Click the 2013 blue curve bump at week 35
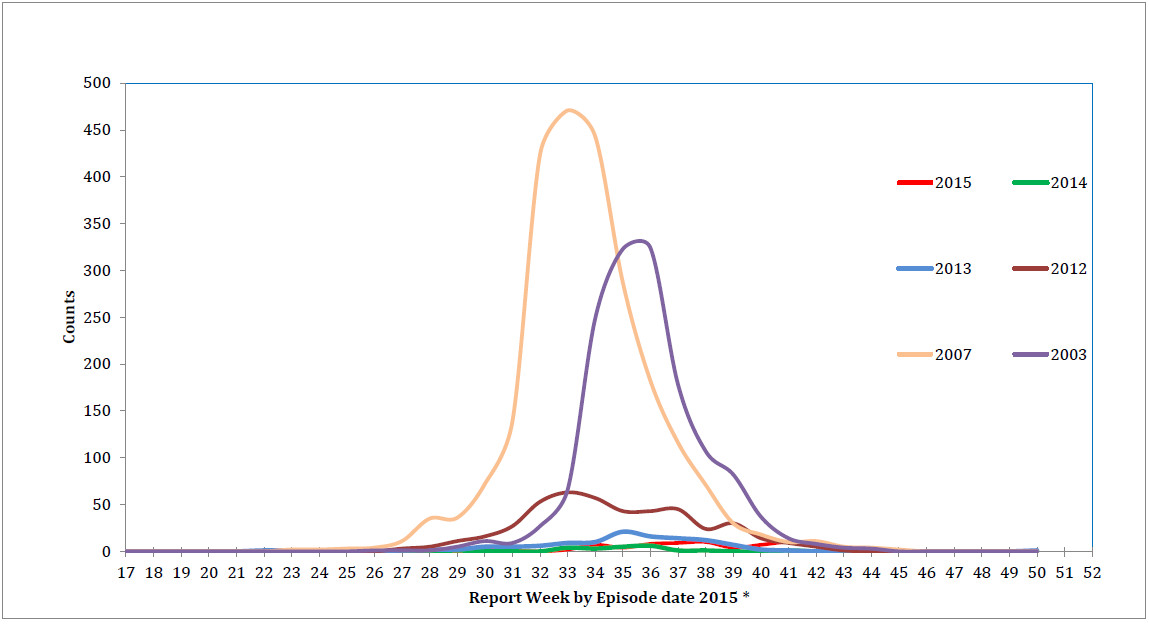The image size is (1149, 624). pos(624,531)
